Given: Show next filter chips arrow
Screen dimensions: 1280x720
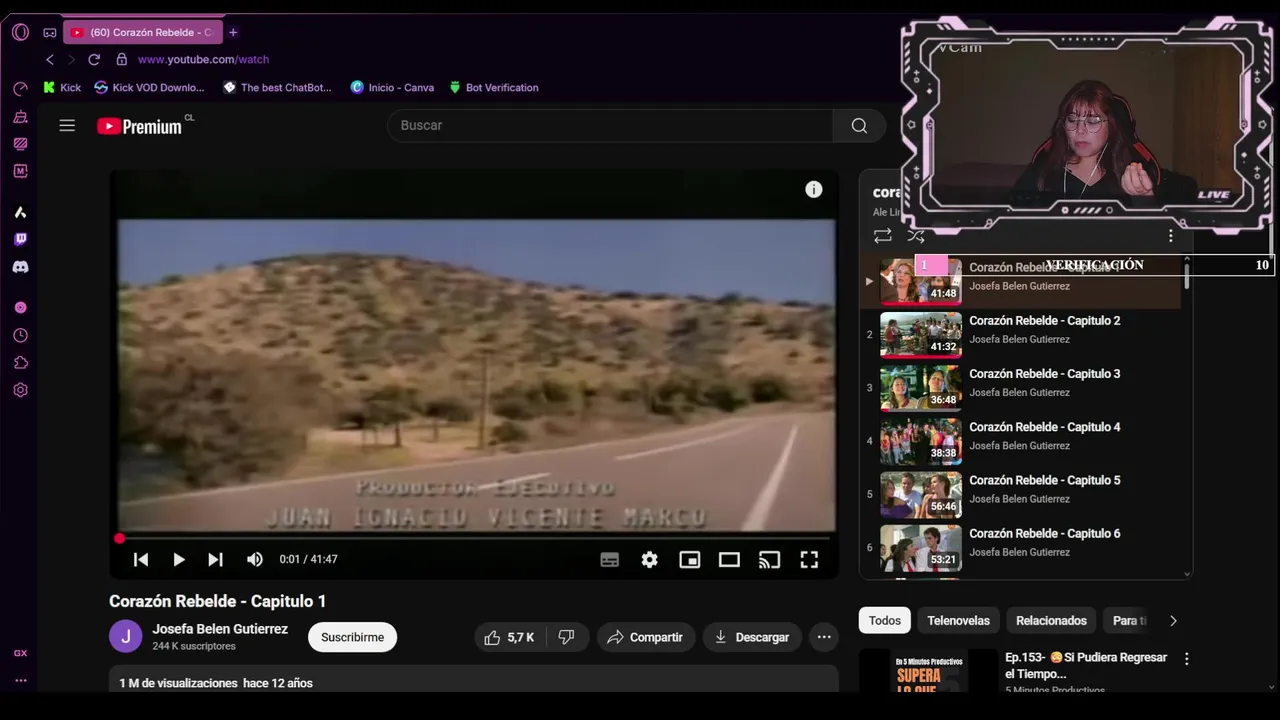Looking at the screenshot, I should coord(1173,621).
